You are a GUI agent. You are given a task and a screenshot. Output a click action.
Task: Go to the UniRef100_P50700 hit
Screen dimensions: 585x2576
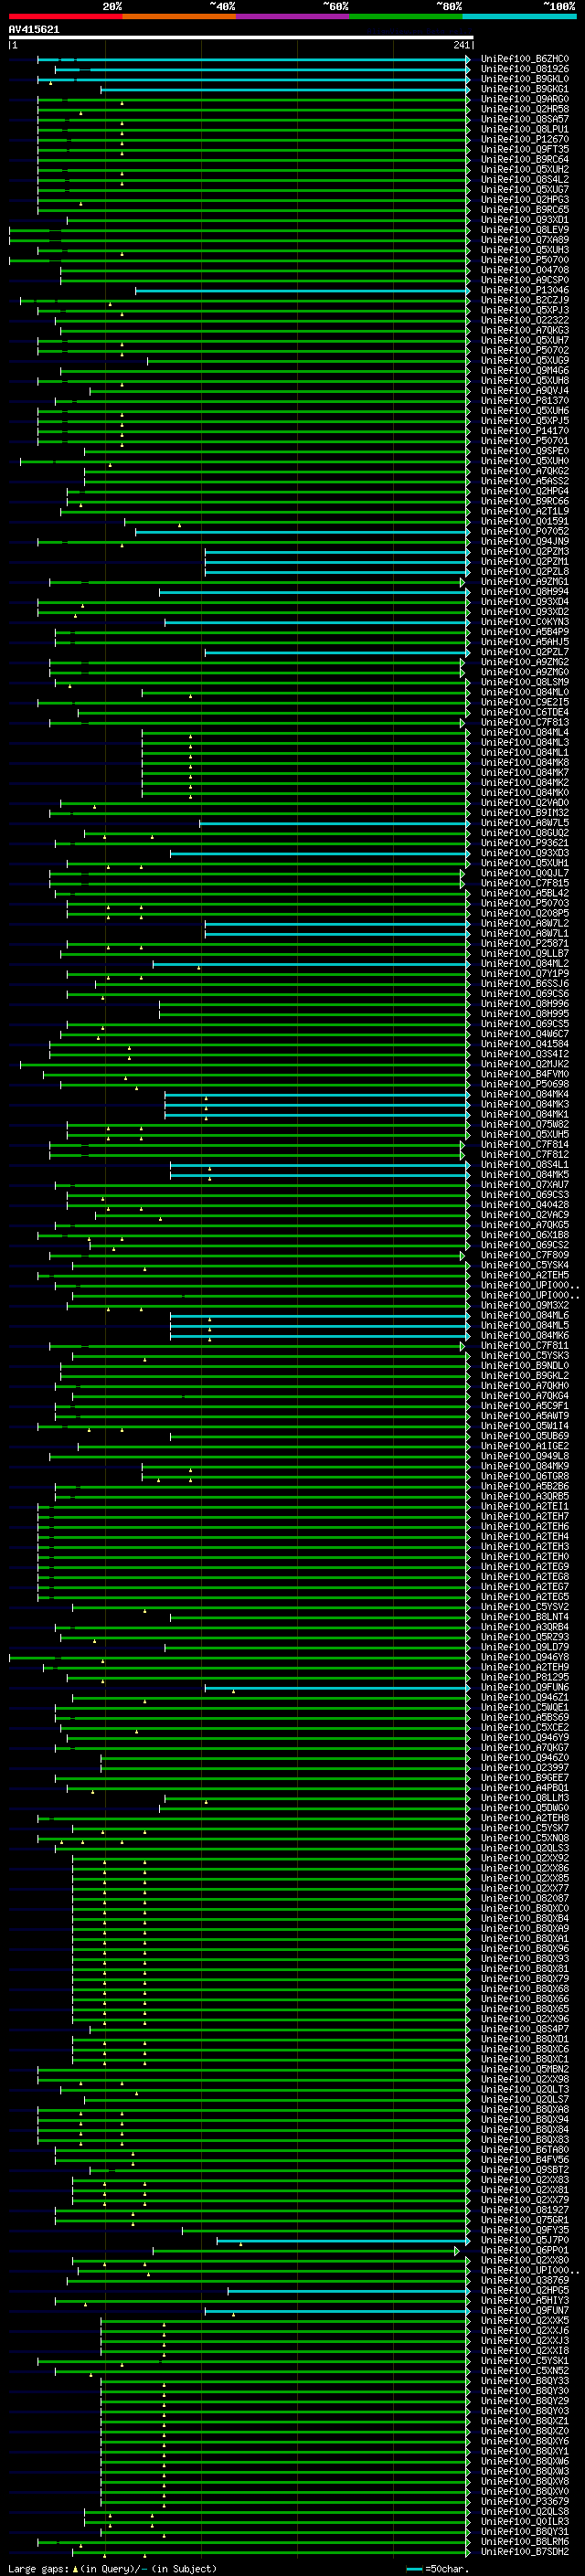point(524,260)
